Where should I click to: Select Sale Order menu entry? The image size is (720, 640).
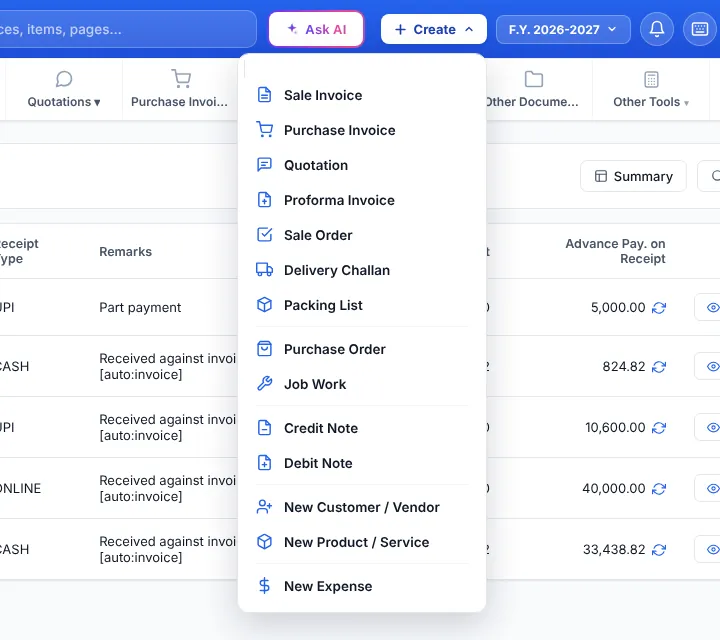(362, 235)
